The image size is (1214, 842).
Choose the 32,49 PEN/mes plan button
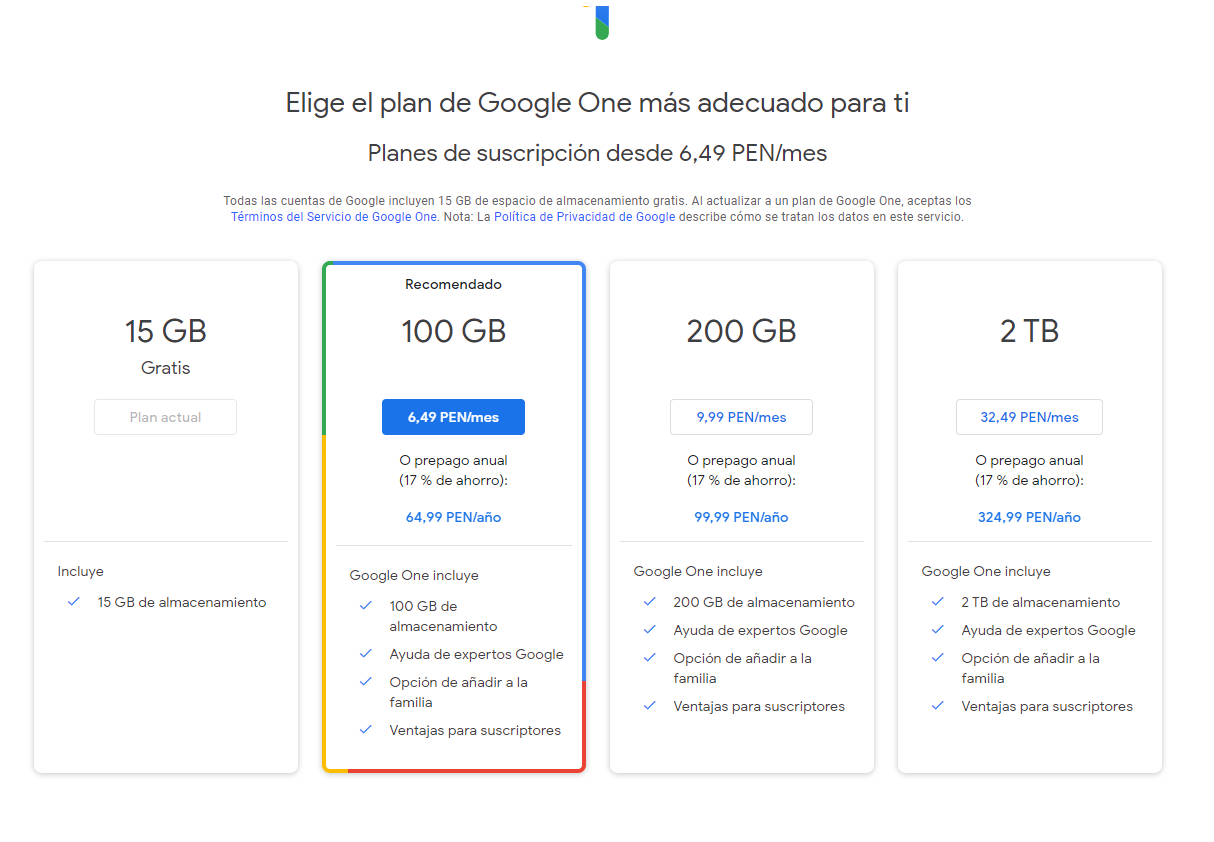pyautogui.click(x=1029, y=417)
